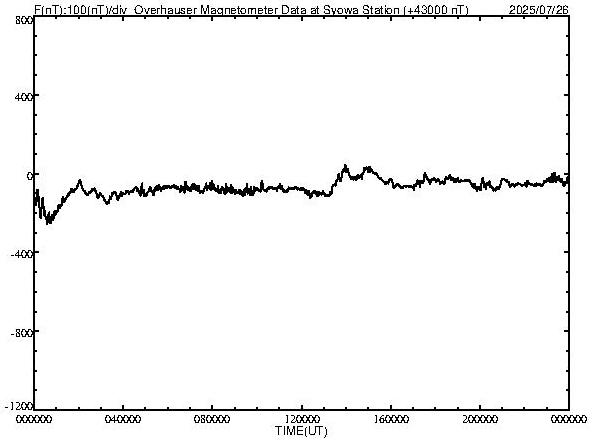Click the rightmost 000000 time label
Image resolution: width=592 pixels, height=440 pixels.
point(569,419)
